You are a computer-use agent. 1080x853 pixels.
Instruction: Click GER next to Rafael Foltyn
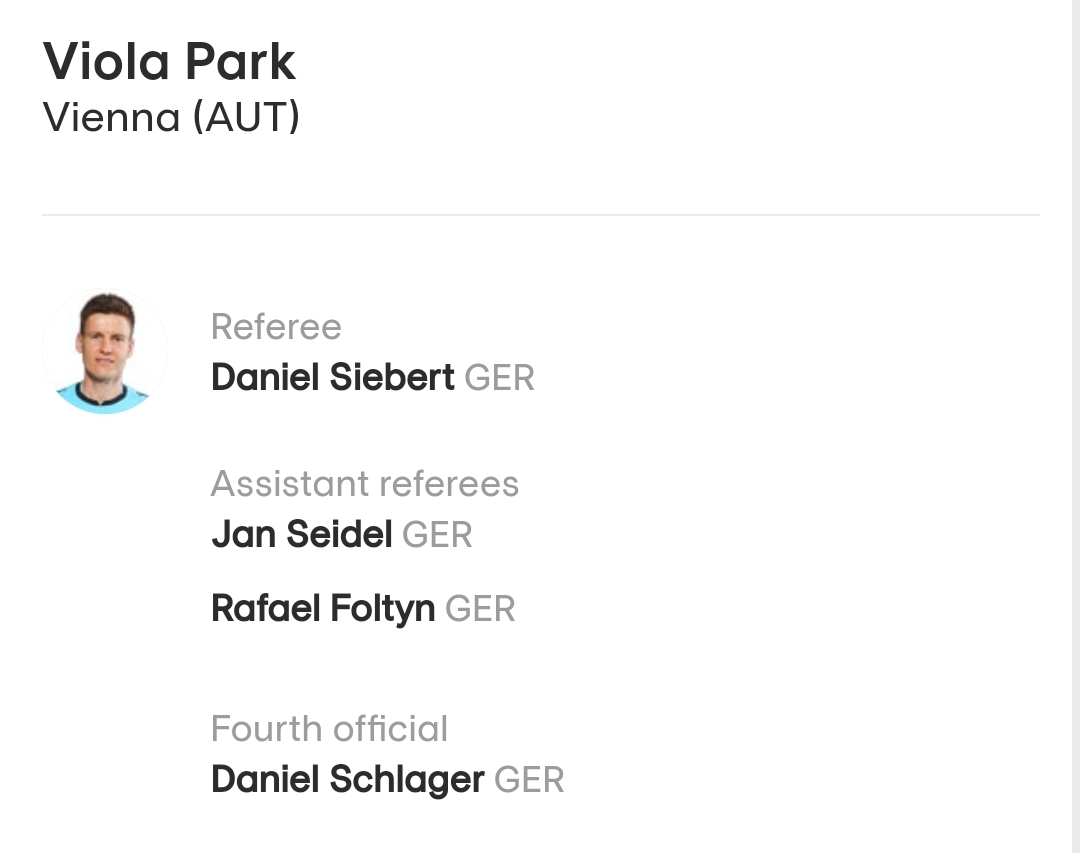480,609
